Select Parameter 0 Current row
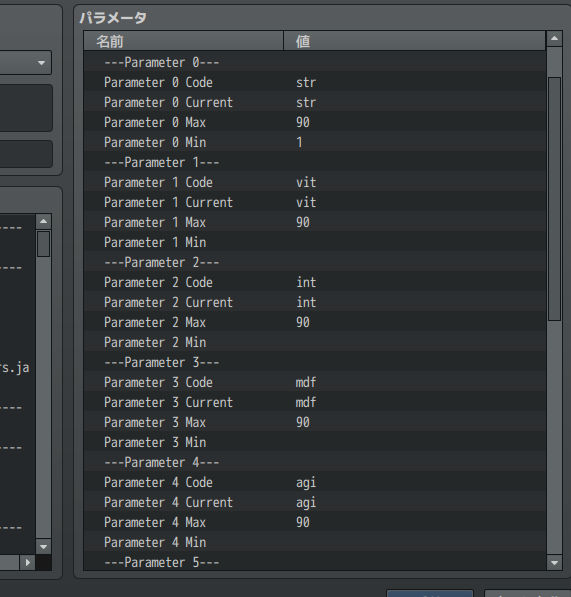 click(x=315, y=102)
